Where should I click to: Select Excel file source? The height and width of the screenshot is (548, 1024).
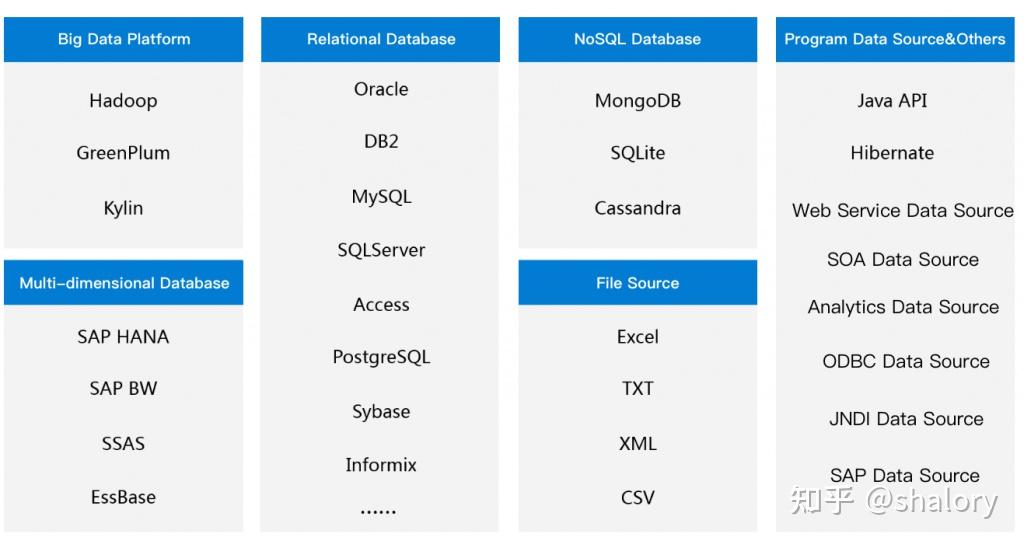[637, 337]
